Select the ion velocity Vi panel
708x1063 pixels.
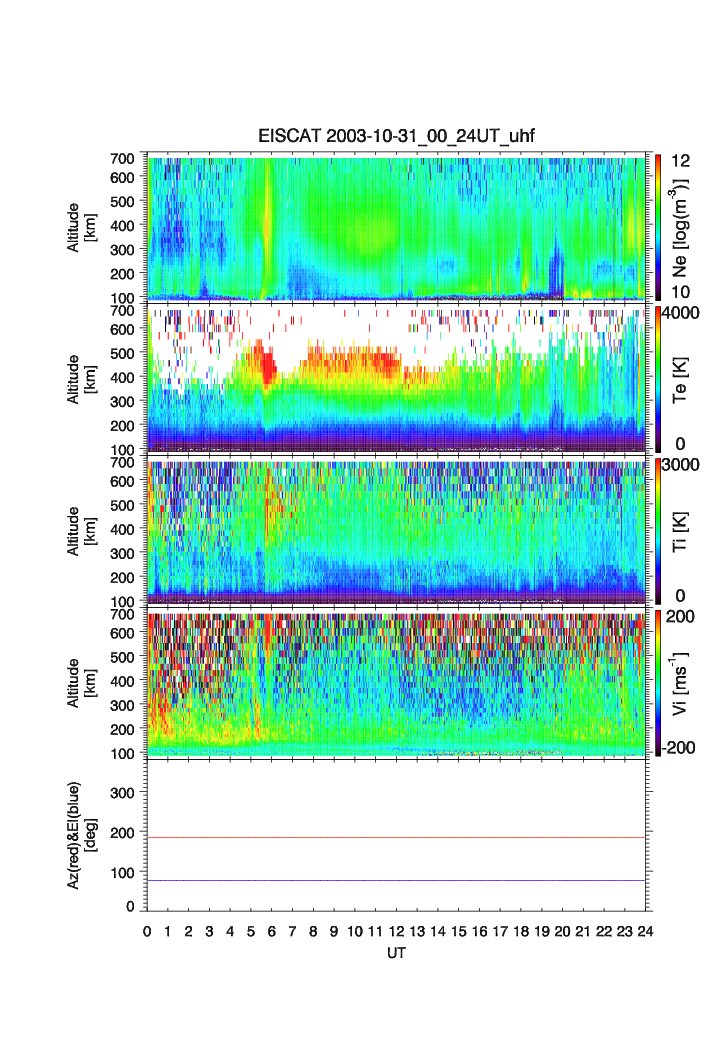point(396,683)
